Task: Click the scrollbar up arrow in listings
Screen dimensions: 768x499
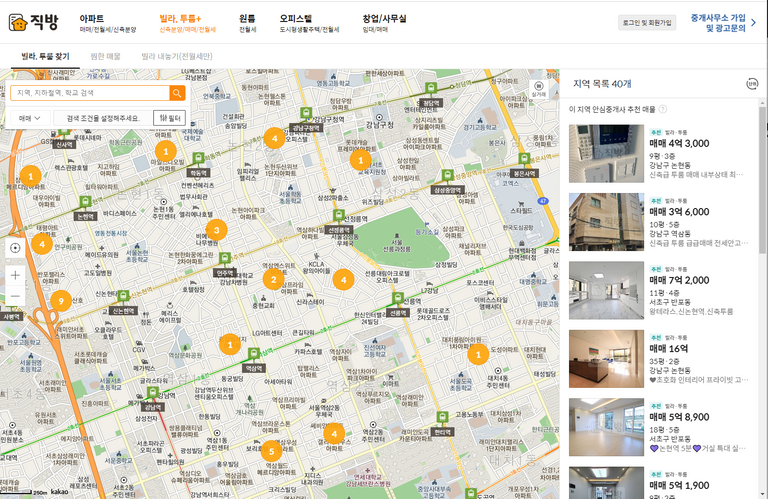Action: (x=763, y=103)
